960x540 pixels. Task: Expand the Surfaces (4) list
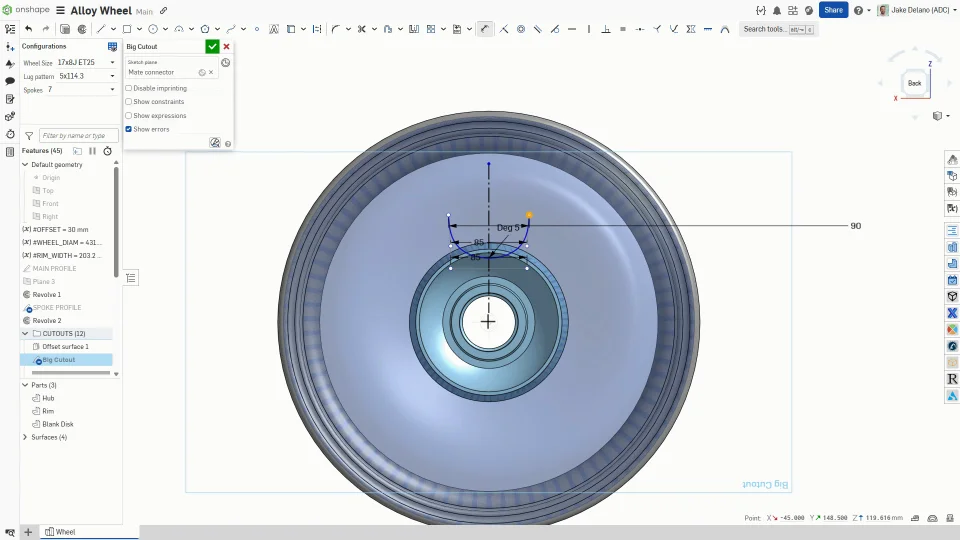pyautogui.click(x=25, y=437)
